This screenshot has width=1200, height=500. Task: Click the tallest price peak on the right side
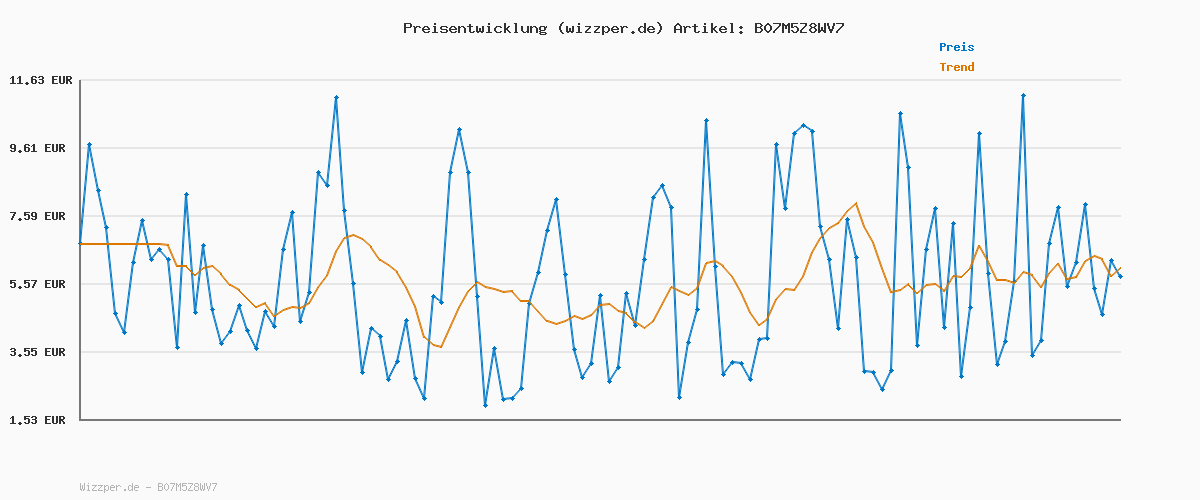(1023, 96)
